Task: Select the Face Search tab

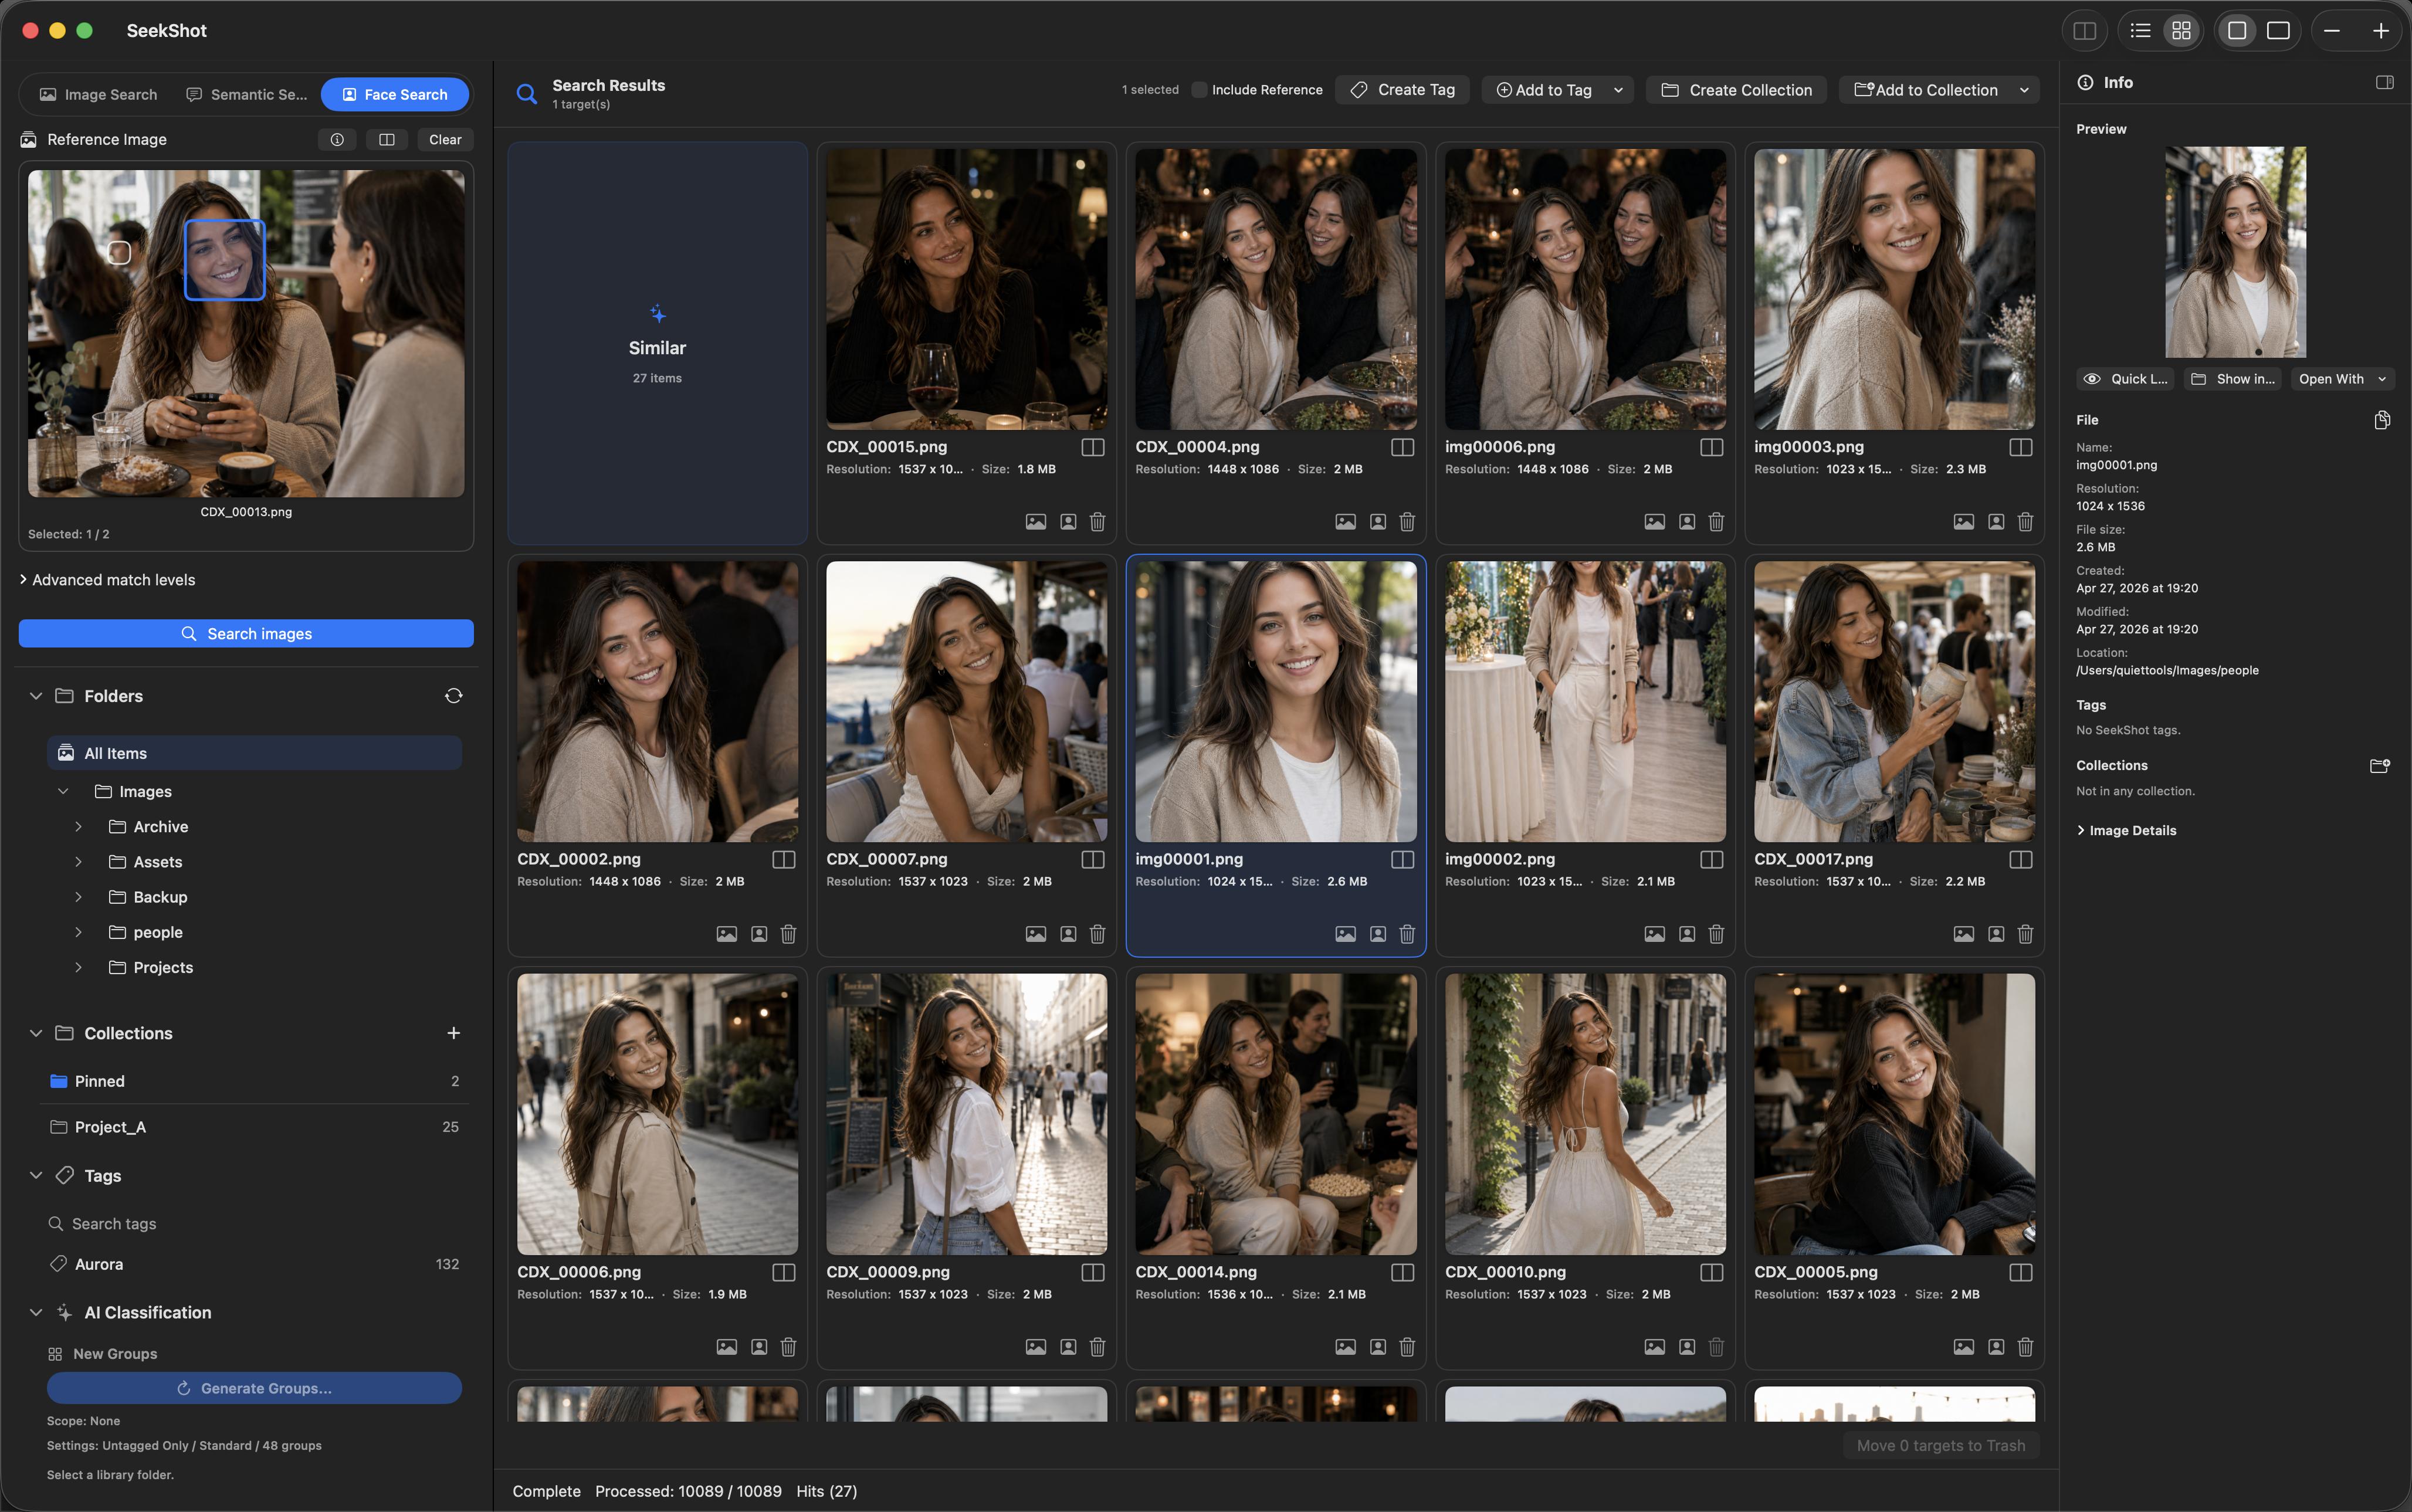Action: (395, 94)
